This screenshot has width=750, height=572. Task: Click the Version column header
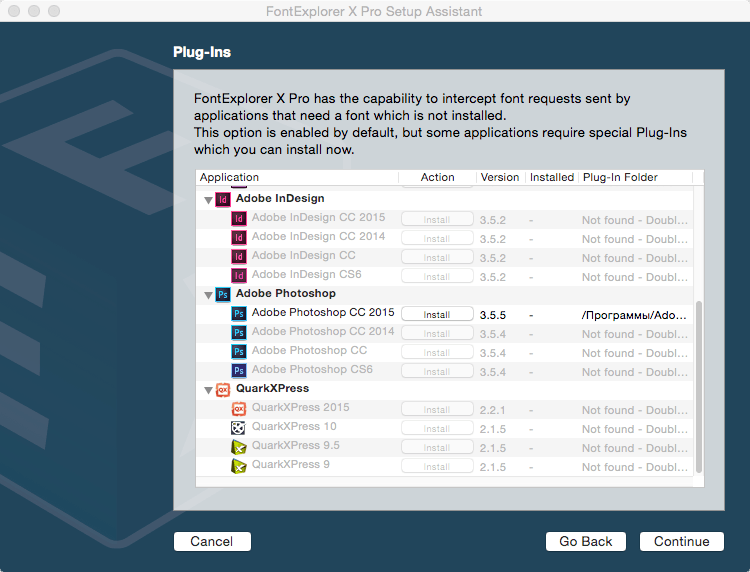(x=500, y=177)
